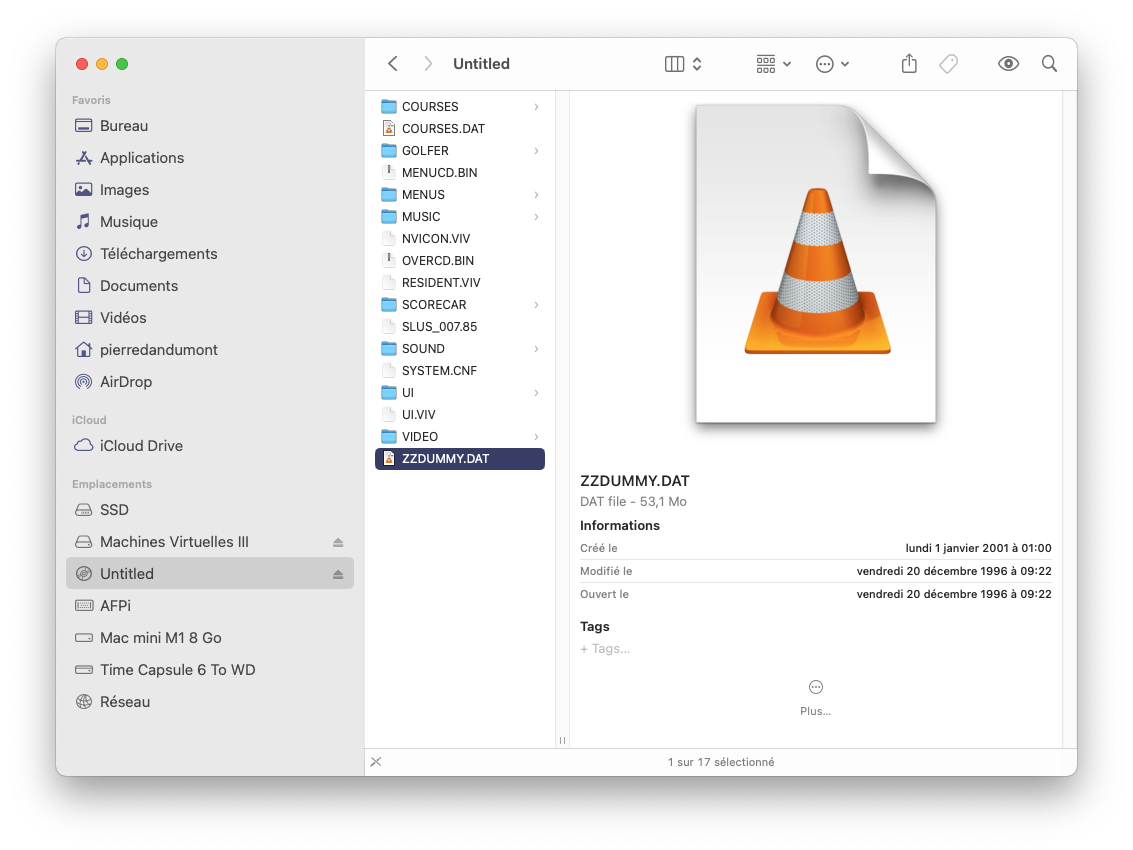Select the COURSES folder

click(x=460, y=107)
